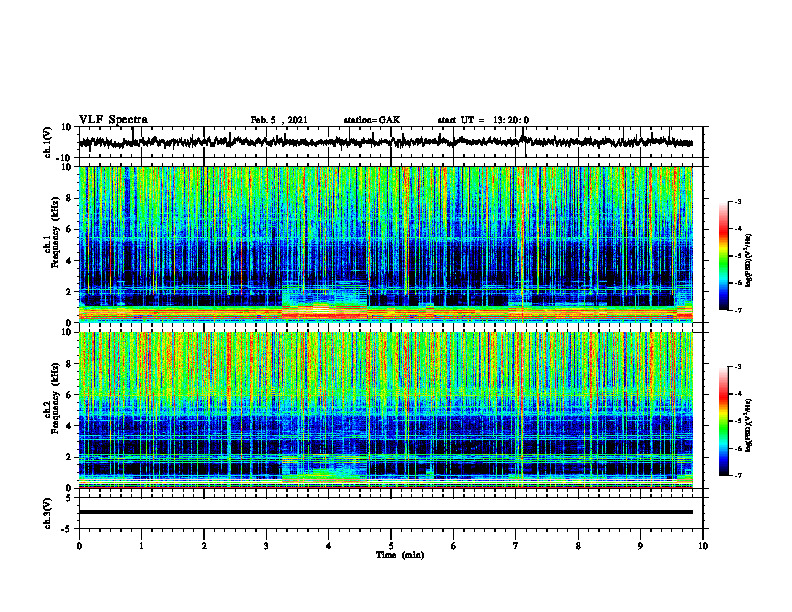This screenshot has width=792, height=612.
Task: Click the "-7" value on ch.1 color bar
Action: 738,310
